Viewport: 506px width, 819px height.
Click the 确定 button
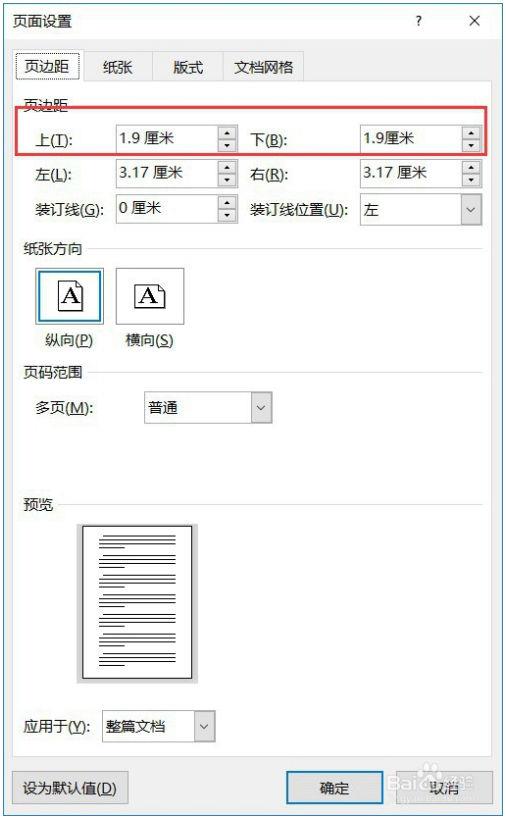(334, 788)
